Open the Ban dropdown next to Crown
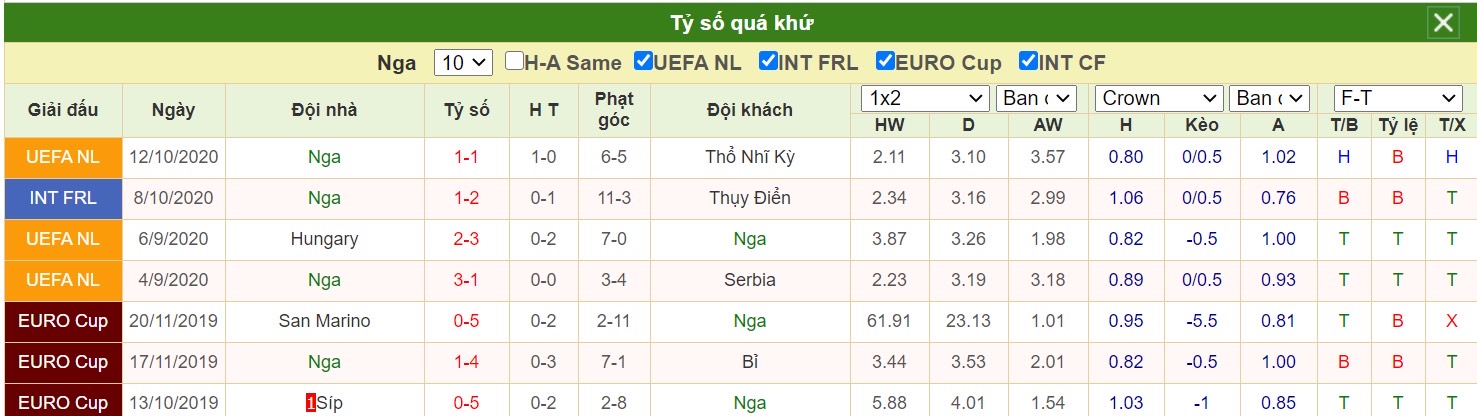The height and width of the screenshot is (416, 1477). (x=1269, y=99)
